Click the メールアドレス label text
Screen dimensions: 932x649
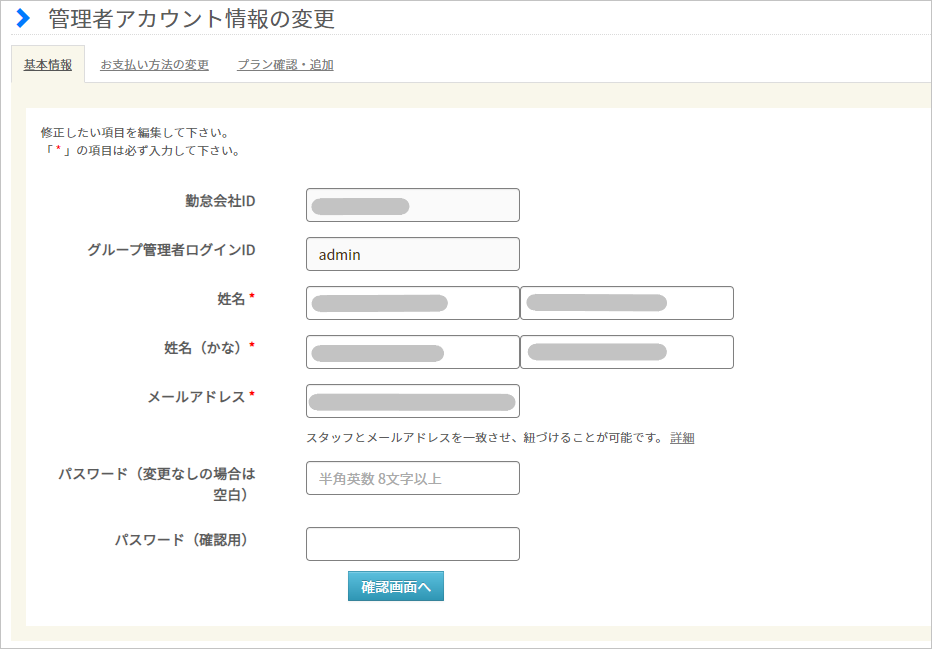click(196, 397)
